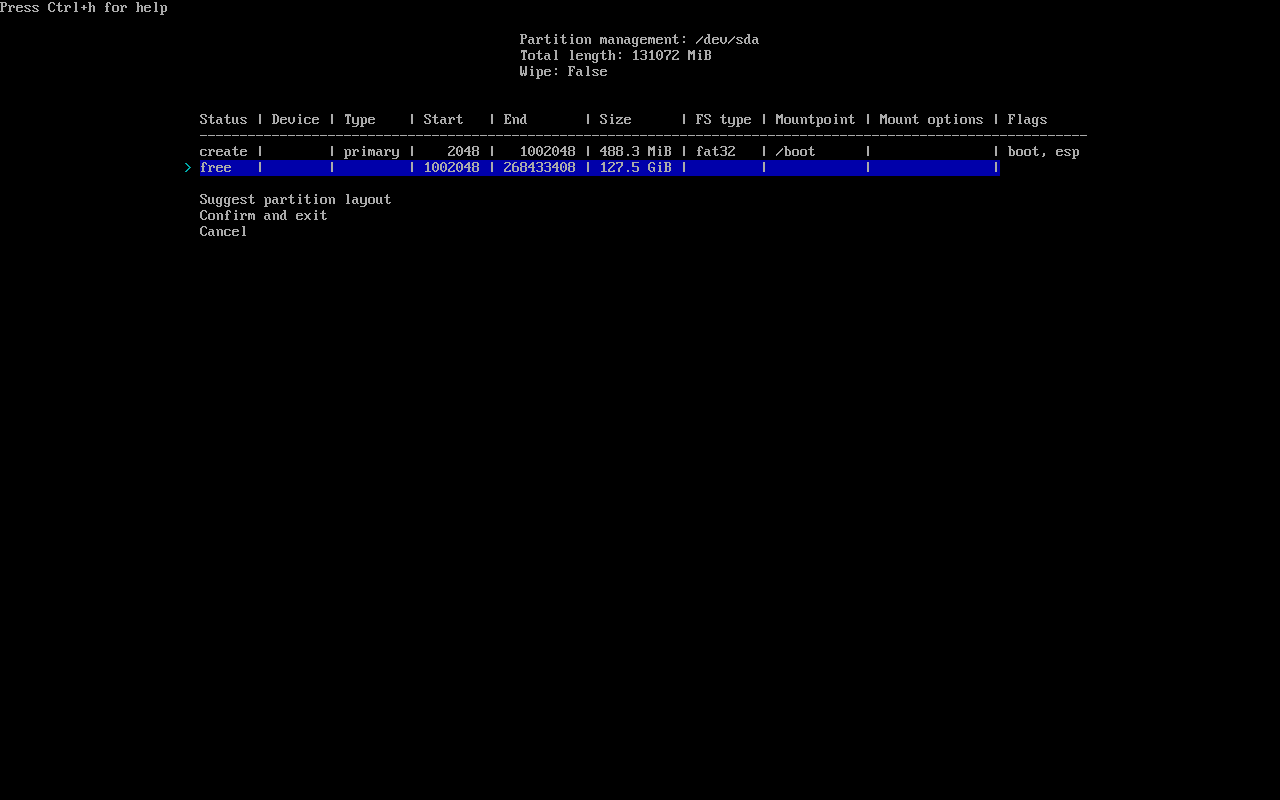Click the Wipe: False setting text

pos(563,72)
